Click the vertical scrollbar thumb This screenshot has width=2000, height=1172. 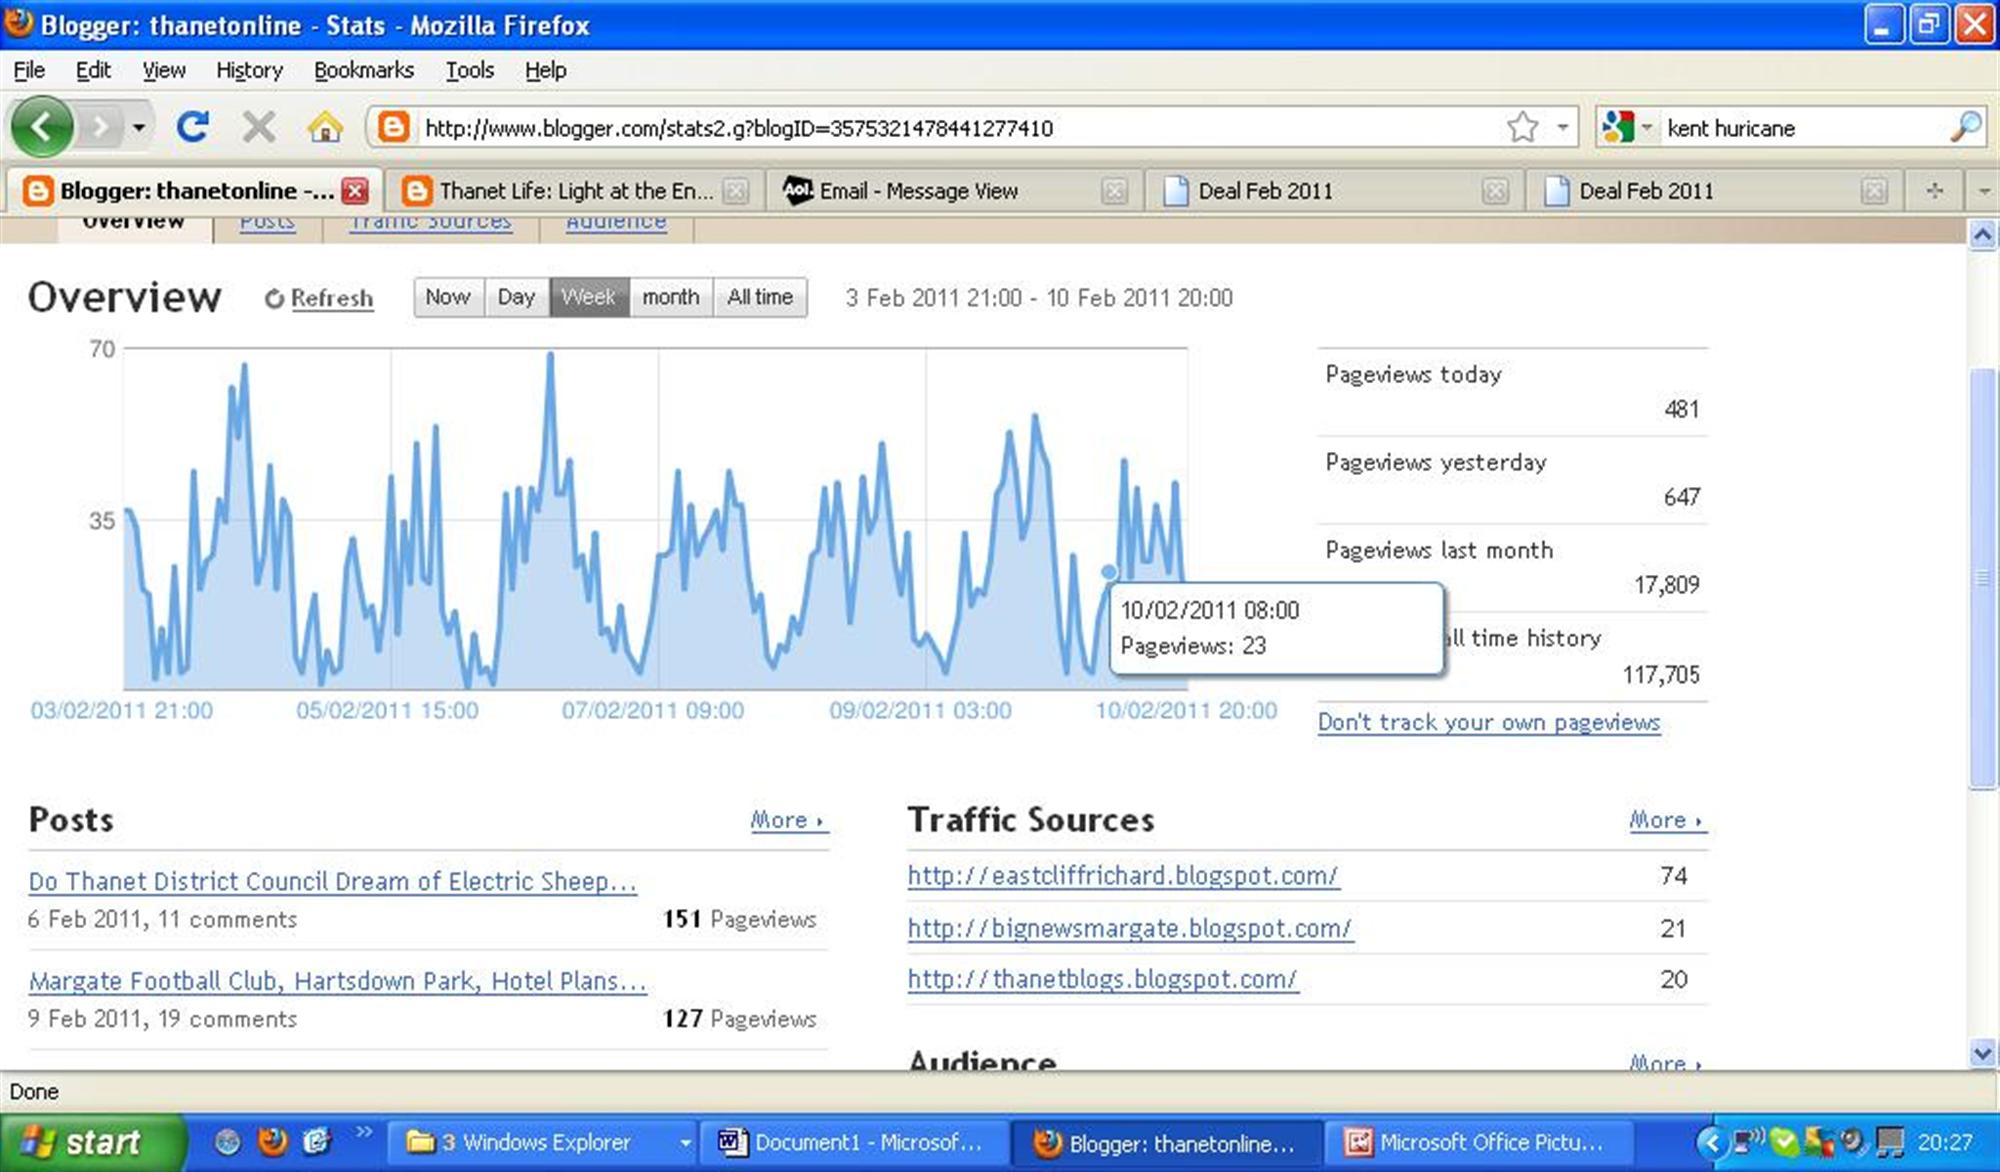click(1982, 579)
